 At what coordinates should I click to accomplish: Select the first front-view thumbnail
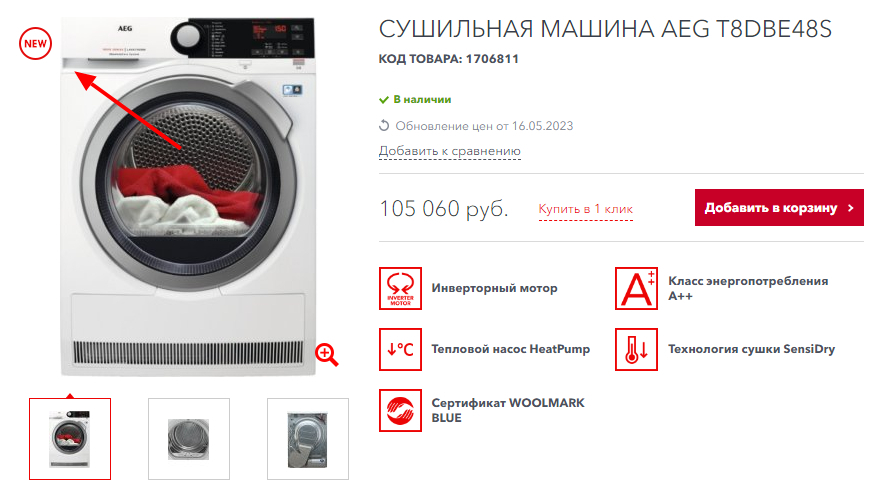pyautogui.click(x=70, y=439)
